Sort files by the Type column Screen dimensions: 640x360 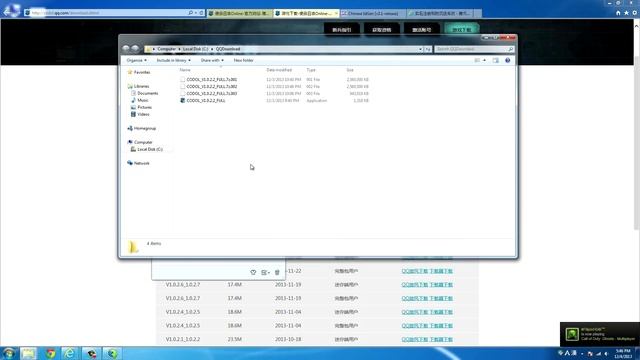311,70
